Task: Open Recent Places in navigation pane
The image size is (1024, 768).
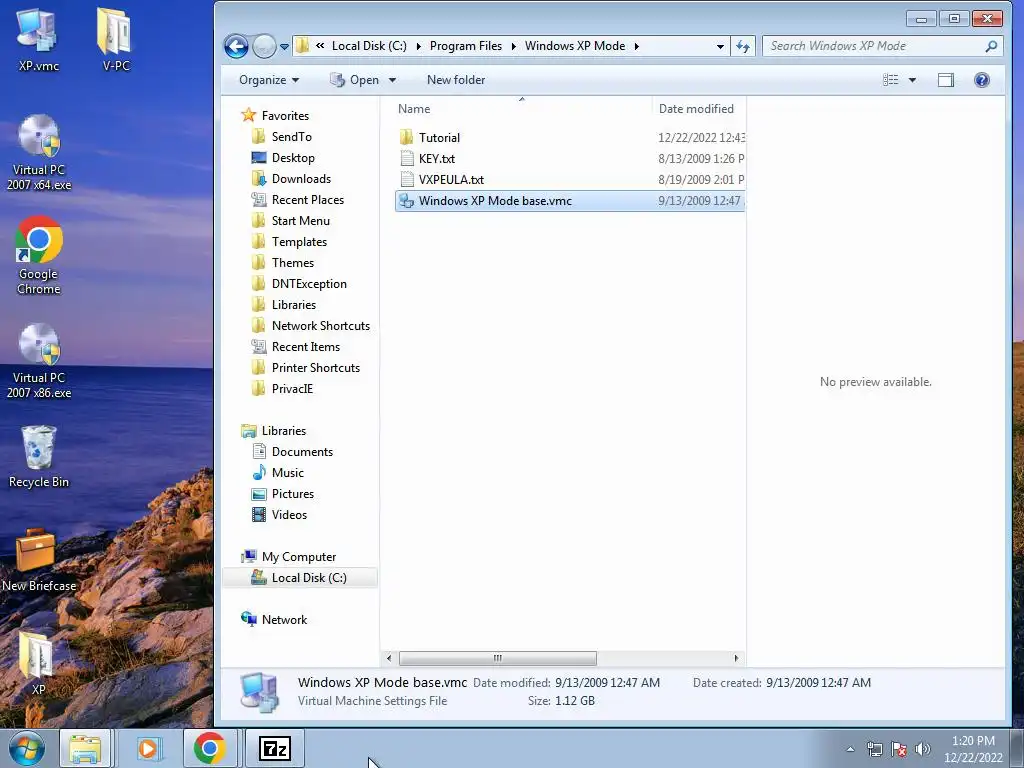Action: click(x=308, y=199)
